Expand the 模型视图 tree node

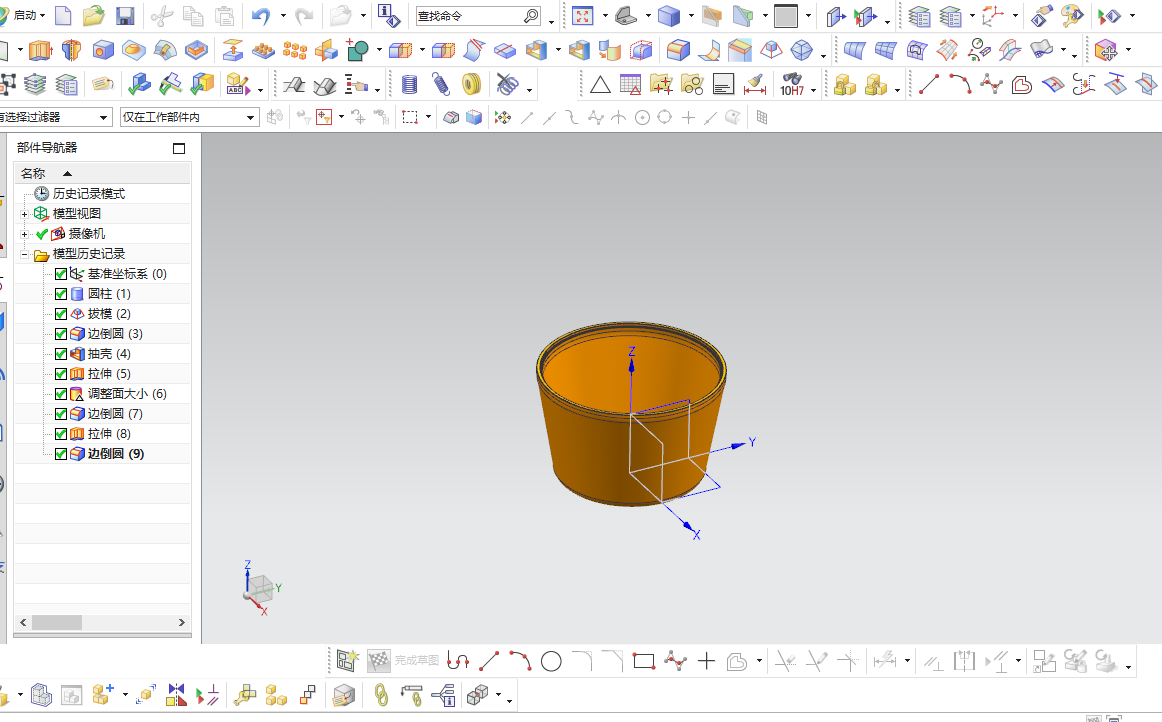24,214
